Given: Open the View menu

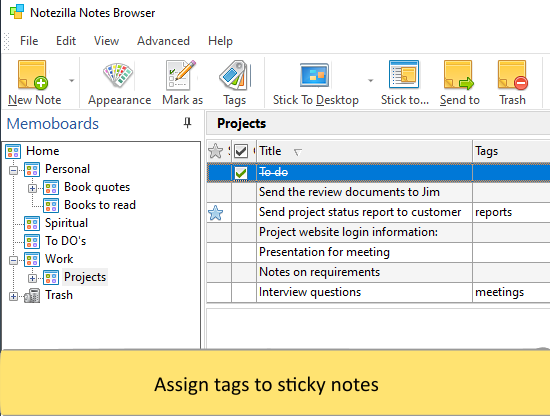Looking at the screenshot, I should pos(106,41).
